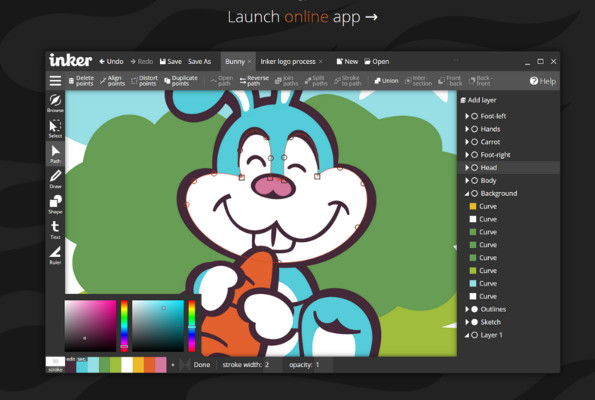Toggle visibility circle of Background layer
This screenshot has width=595, height=400.
(x=474, y=194)
